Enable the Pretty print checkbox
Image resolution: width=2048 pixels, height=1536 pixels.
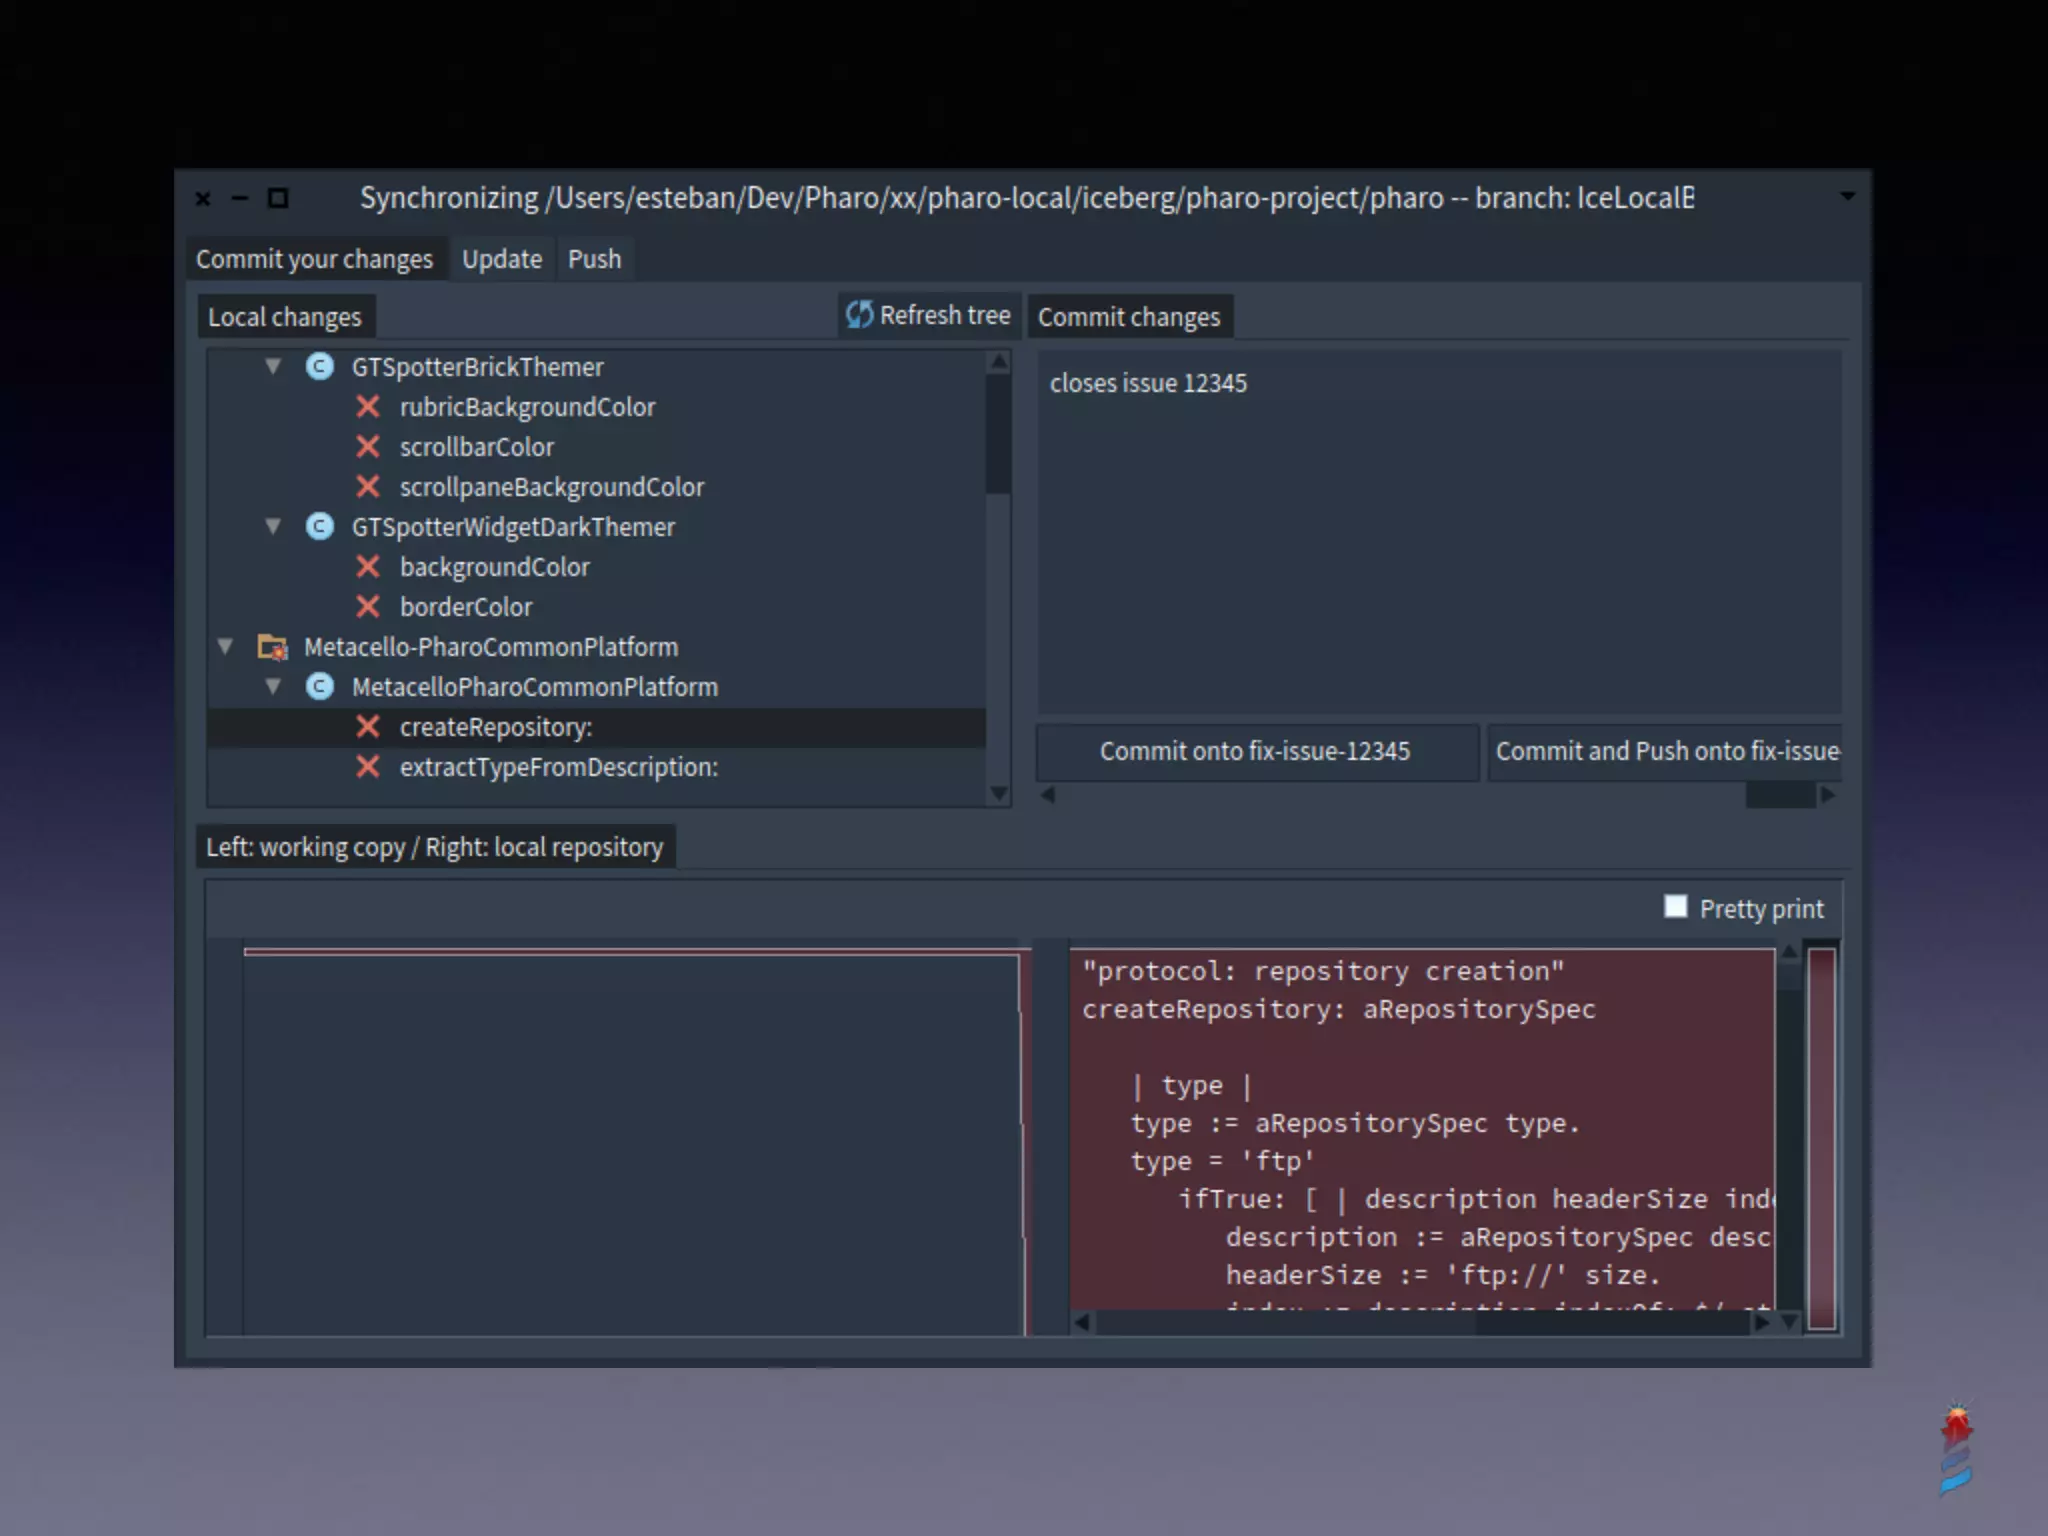click(1675, 906)
